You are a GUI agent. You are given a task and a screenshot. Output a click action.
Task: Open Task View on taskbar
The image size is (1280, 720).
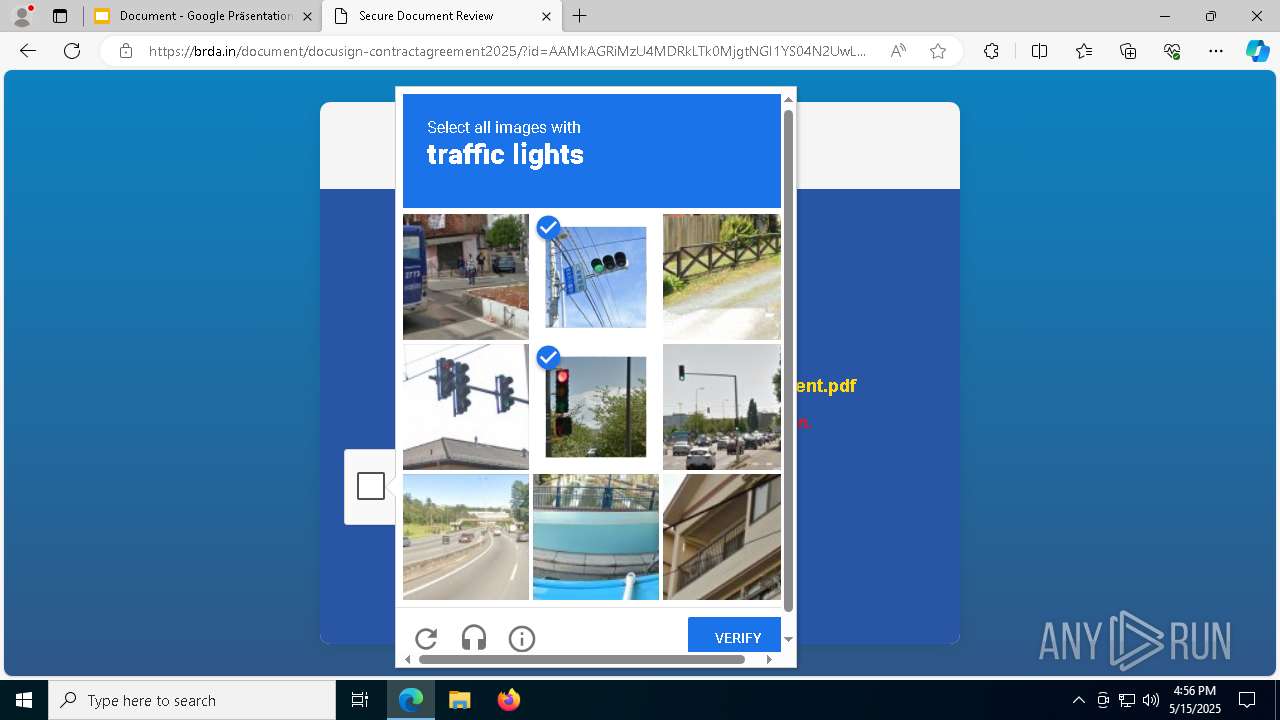tap(360, 700)
